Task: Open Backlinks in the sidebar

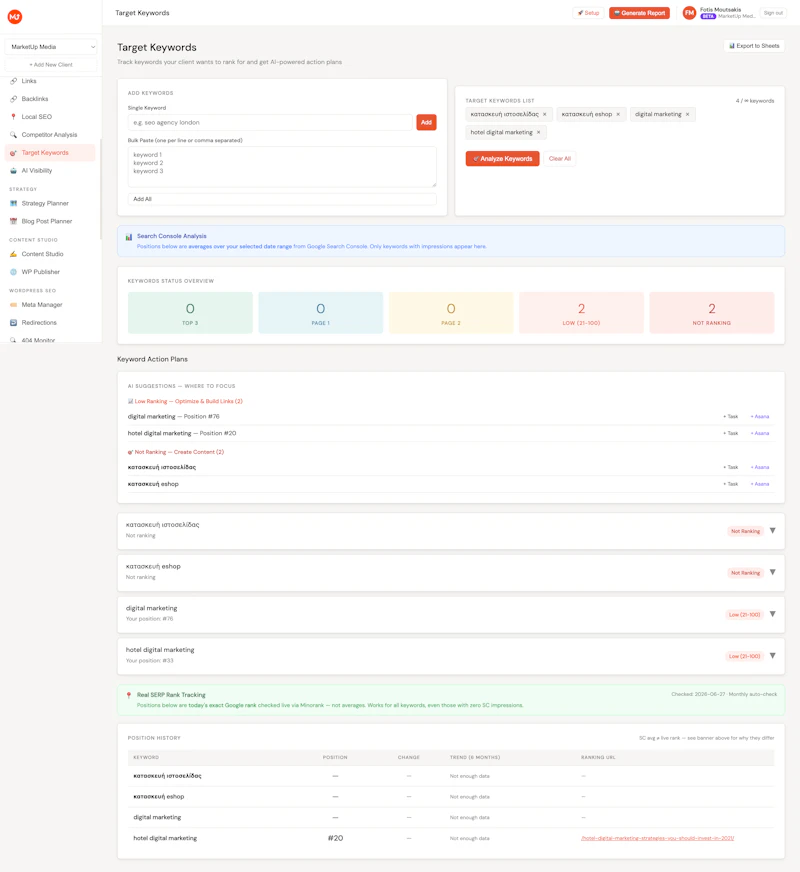Action: coord(35,99)
